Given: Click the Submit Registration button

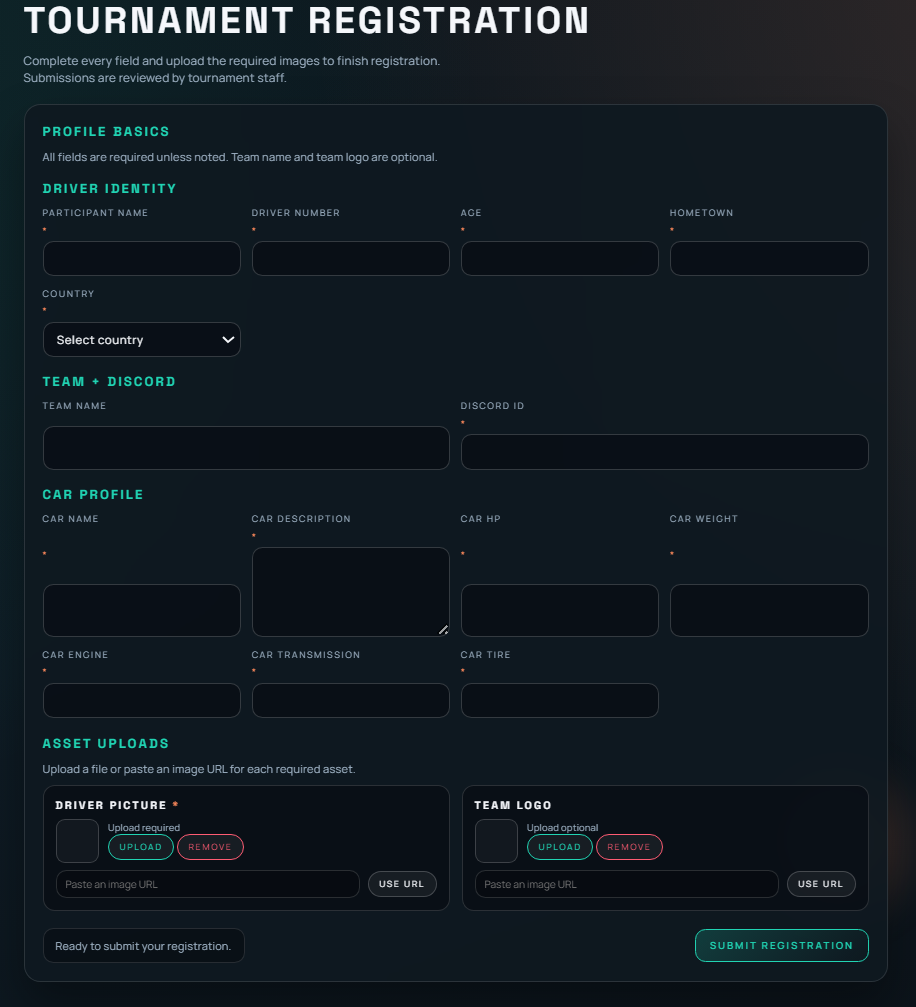Looking at the screenshot, I should (x=781, y=945).
